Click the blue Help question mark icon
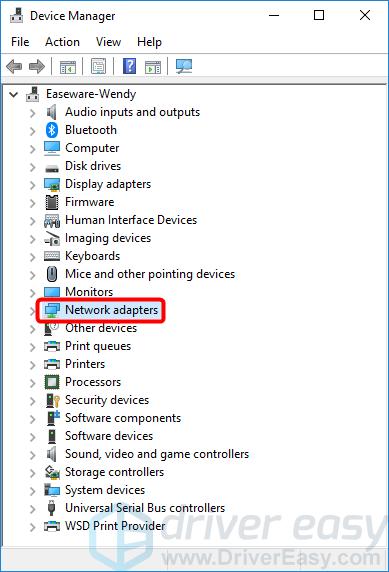This screenshot has width=389, height=572. 130,66
